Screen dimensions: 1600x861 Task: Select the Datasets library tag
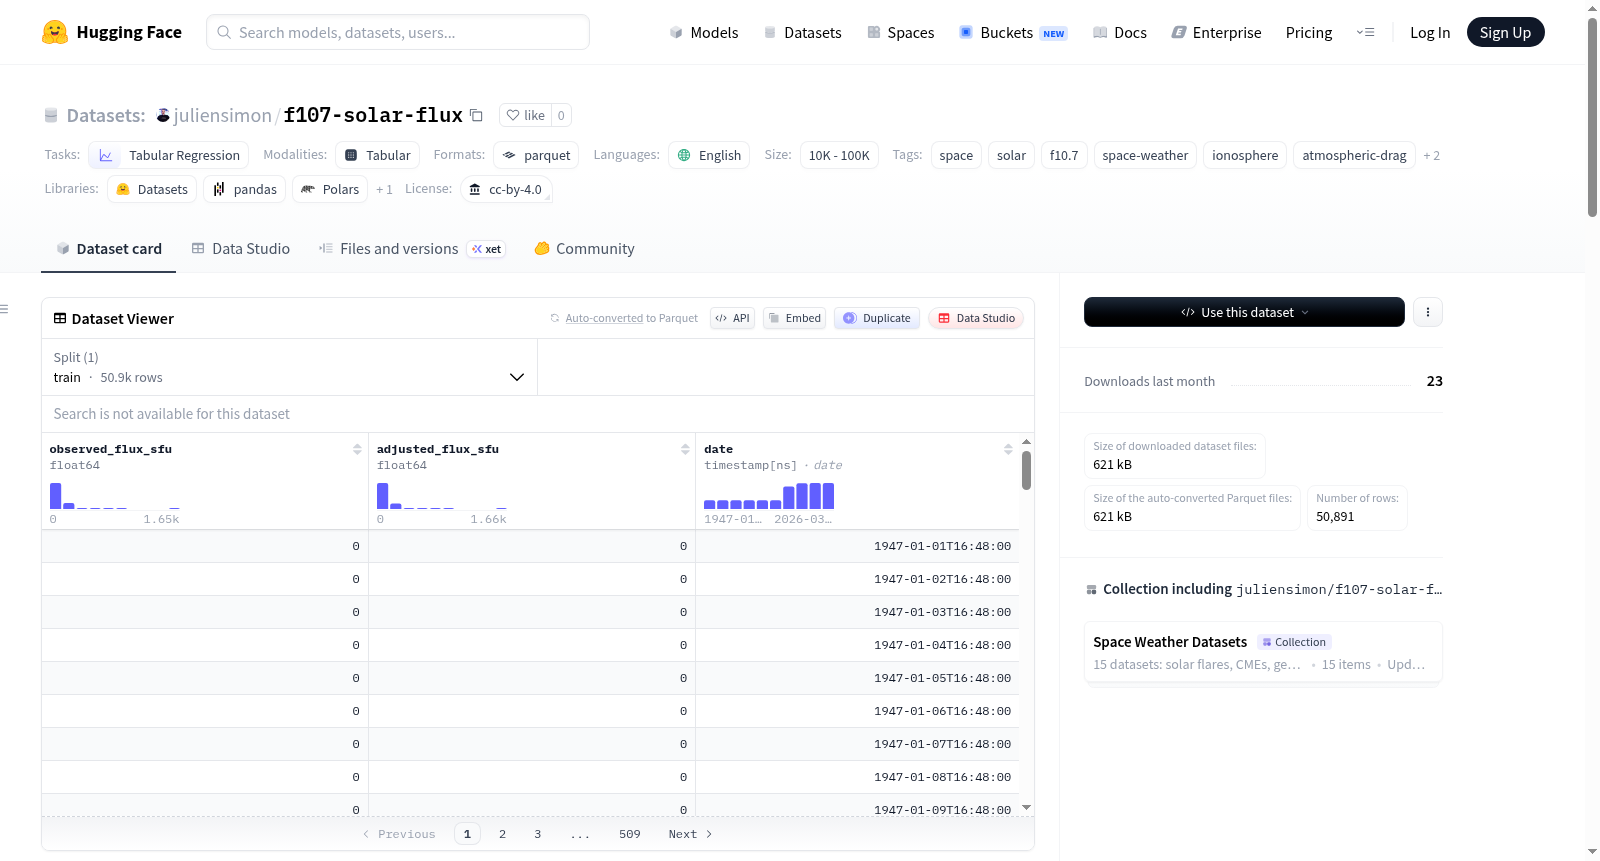[x=152, y=189]
